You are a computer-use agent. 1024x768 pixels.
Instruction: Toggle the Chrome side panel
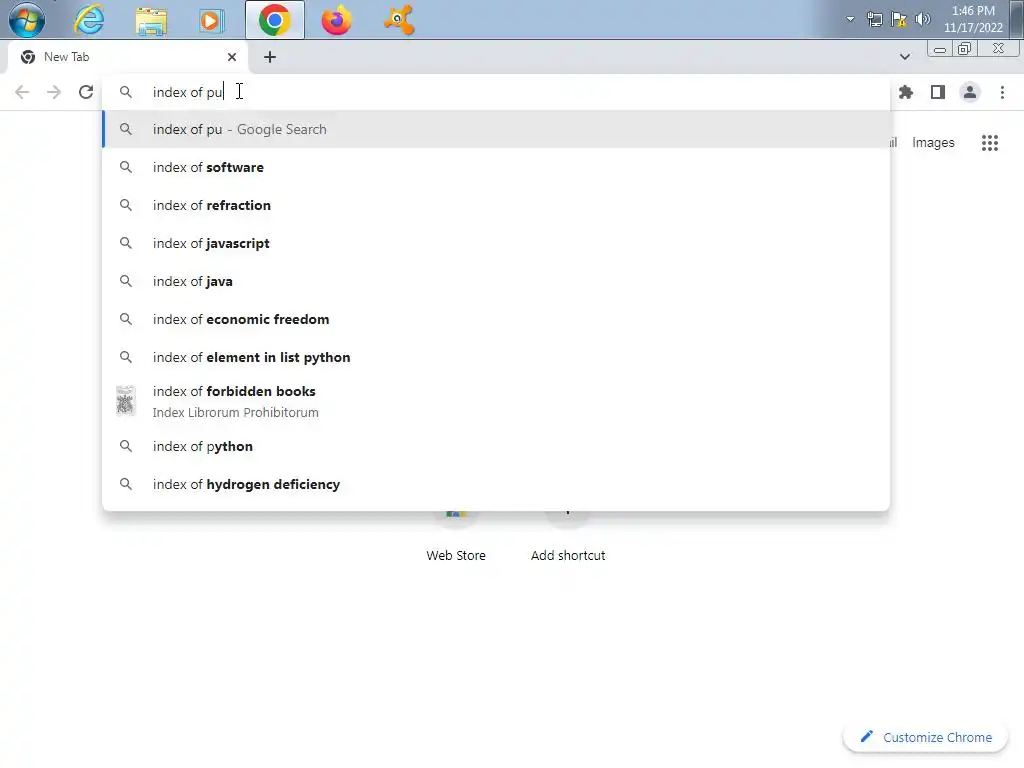(x=938, y=92)
